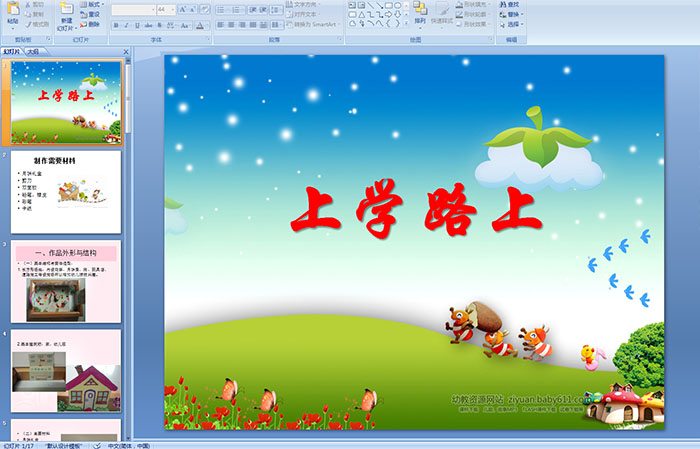Image resolution: width=700 pixels, height=449 pixels.
Task: Select the Format Painter (格式刷) brush
Action: (x=37, y=24)
